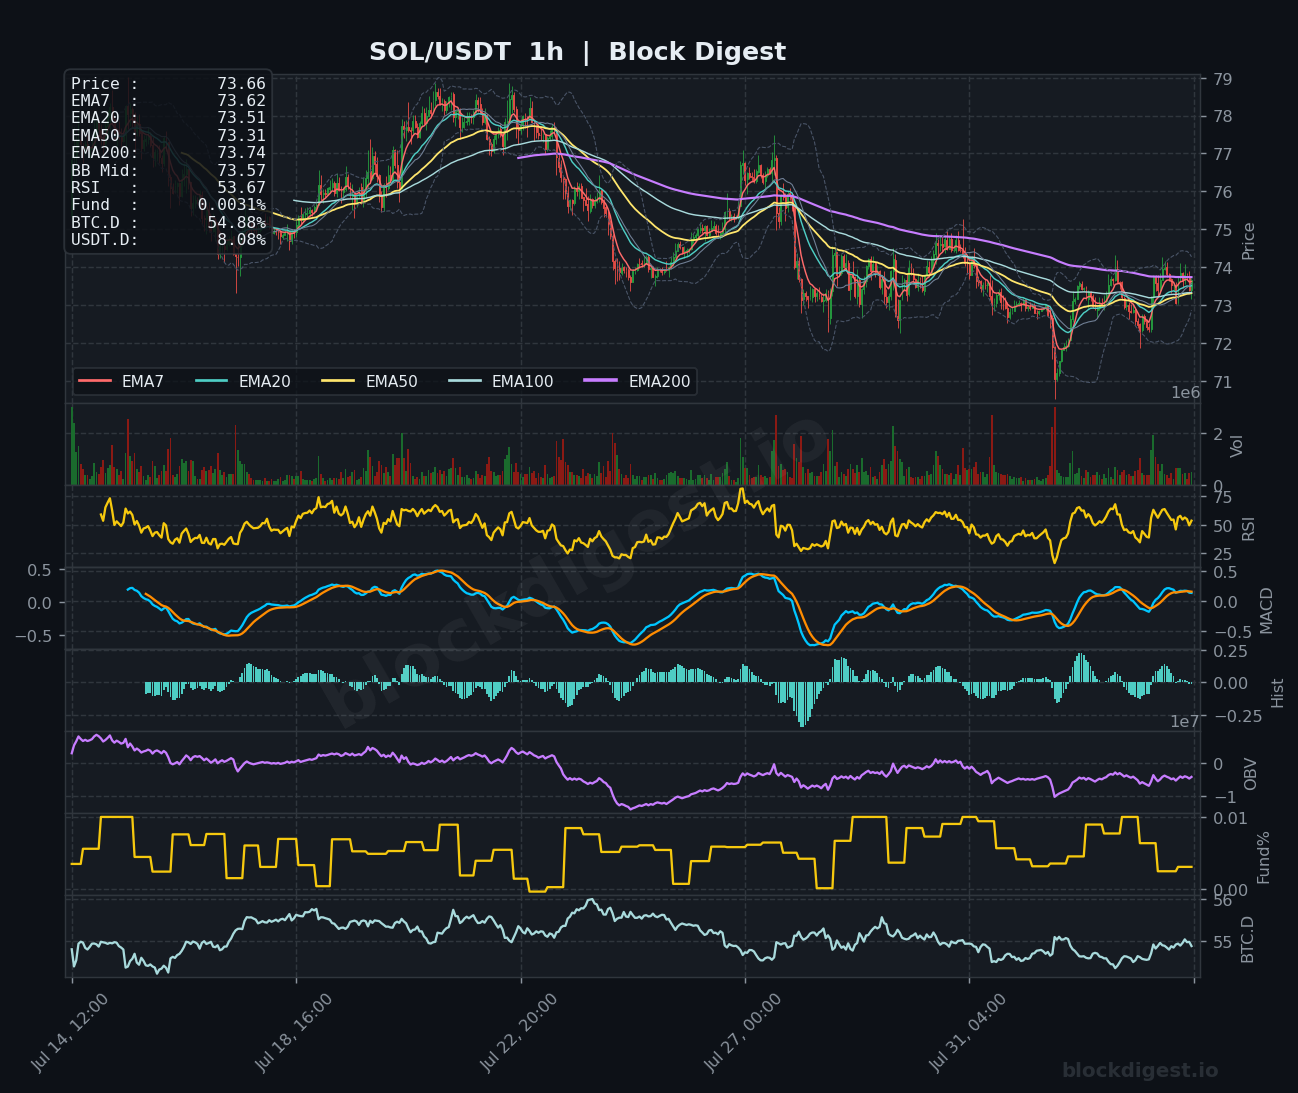Image resolution: width=1298 pixels, height=1093 pixels.
Task: Click the Vol axis label
Action: [x=1237, y=446]
